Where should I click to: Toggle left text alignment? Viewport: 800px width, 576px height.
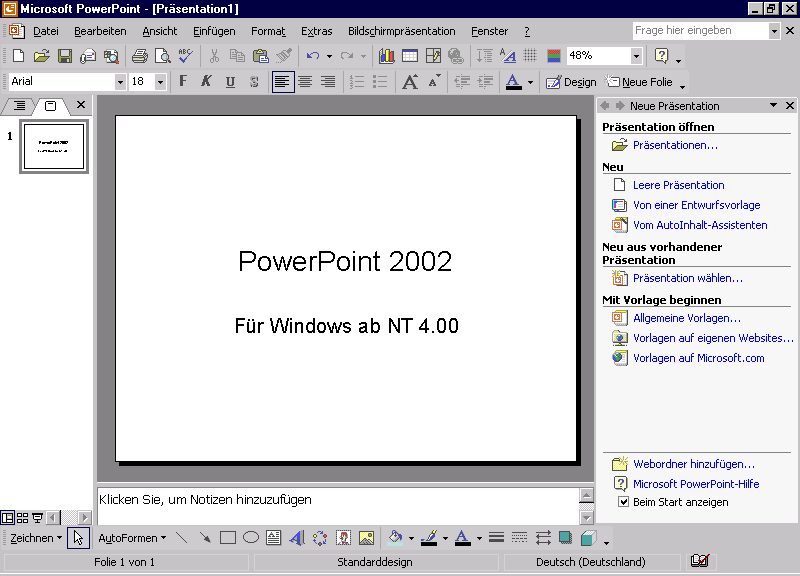pos(283,82)
